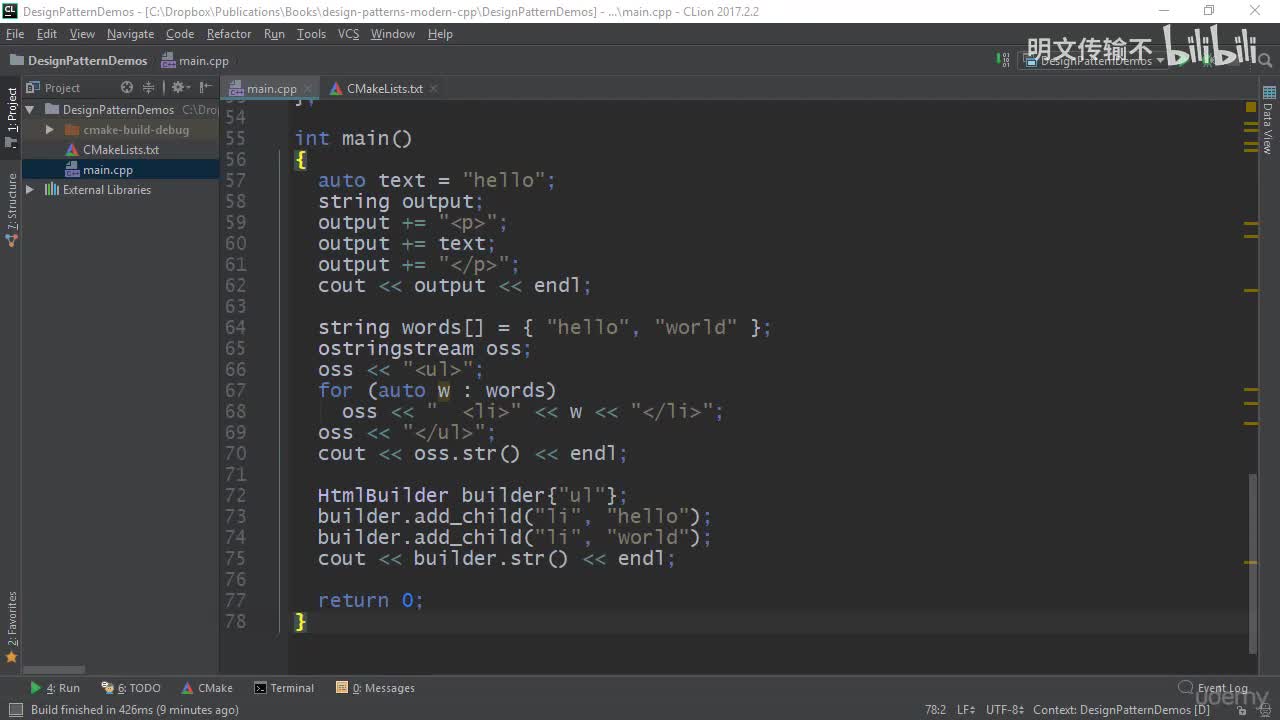
Task: Open the View menu
Action: [82, 34]
